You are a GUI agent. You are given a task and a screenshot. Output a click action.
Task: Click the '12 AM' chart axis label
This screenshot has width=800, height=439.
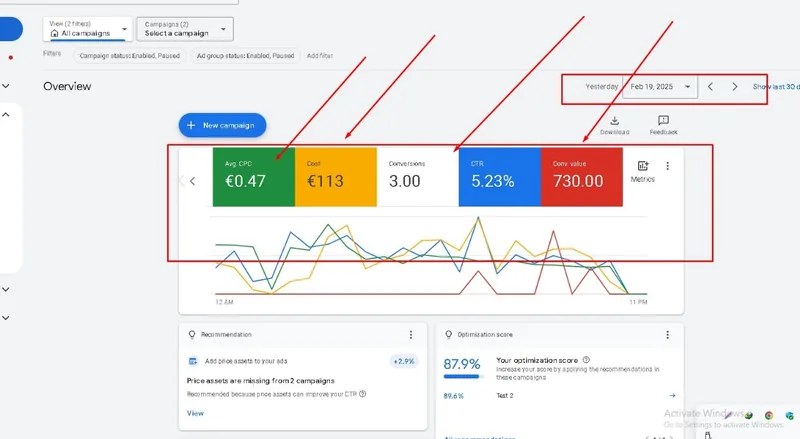click(x=224, y=302)
